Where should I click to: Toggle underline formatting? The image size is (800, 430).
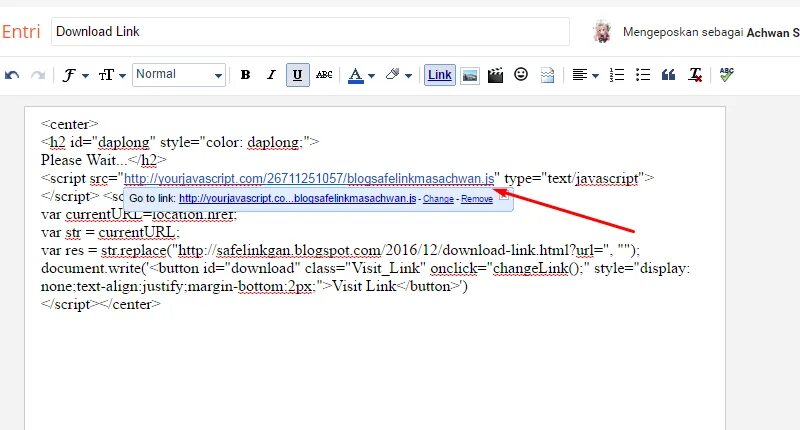coord(297,75)
